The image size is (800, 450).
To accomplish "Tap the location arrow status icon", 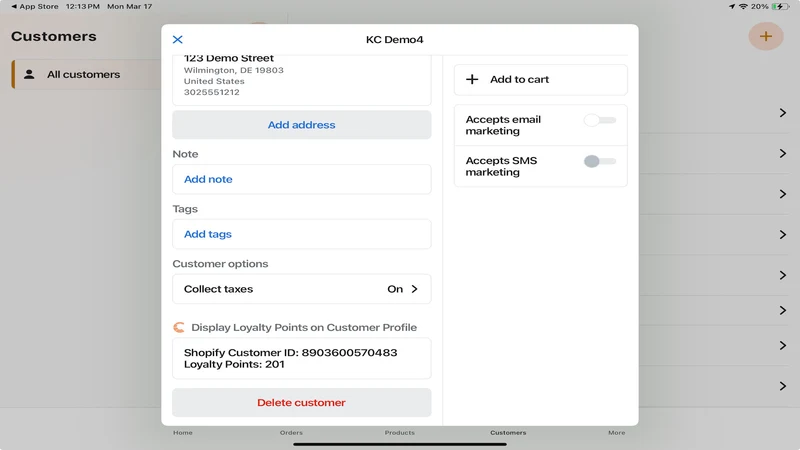I will click(732, 7).
